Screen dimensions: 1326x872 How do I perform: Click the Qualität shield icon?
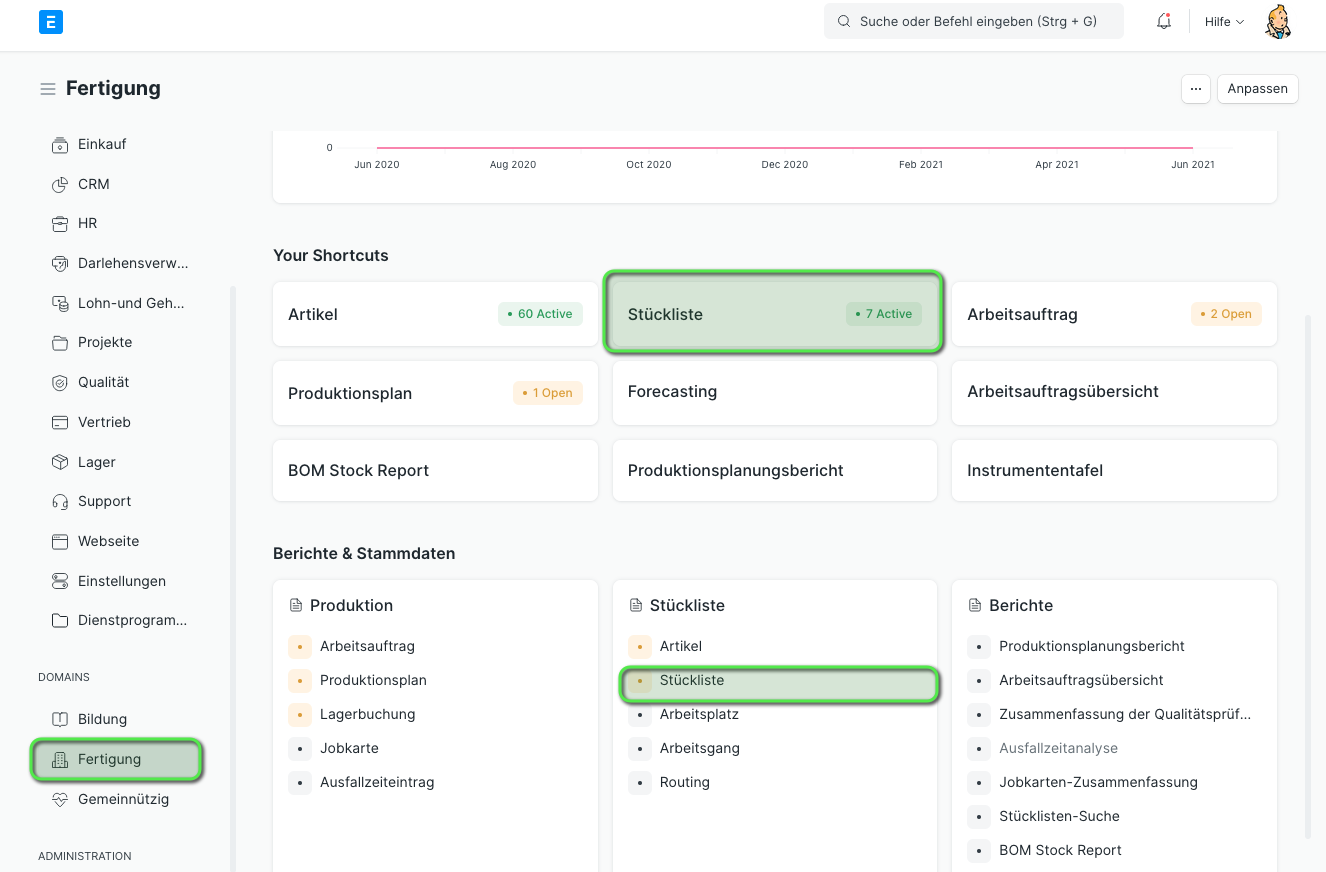pos(59,382)
